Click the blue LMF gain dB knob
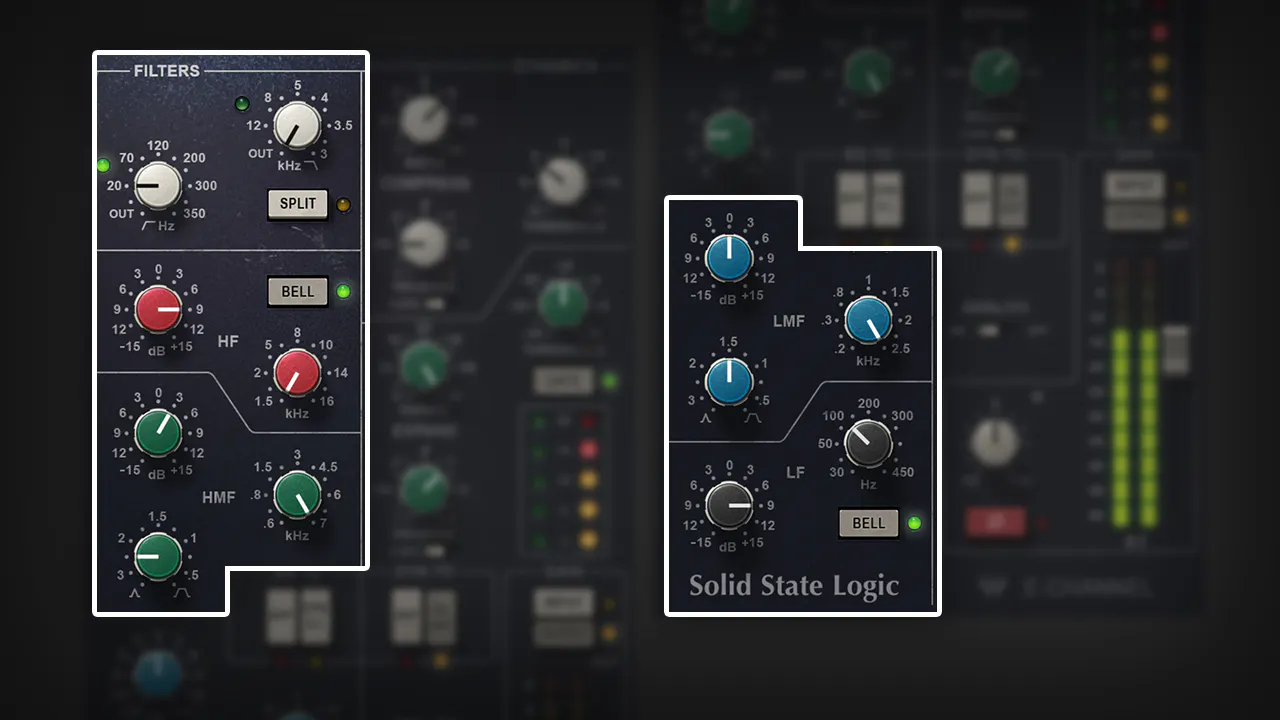The width and height of the screenshot is (1280, 720). [x=729, y=258]
